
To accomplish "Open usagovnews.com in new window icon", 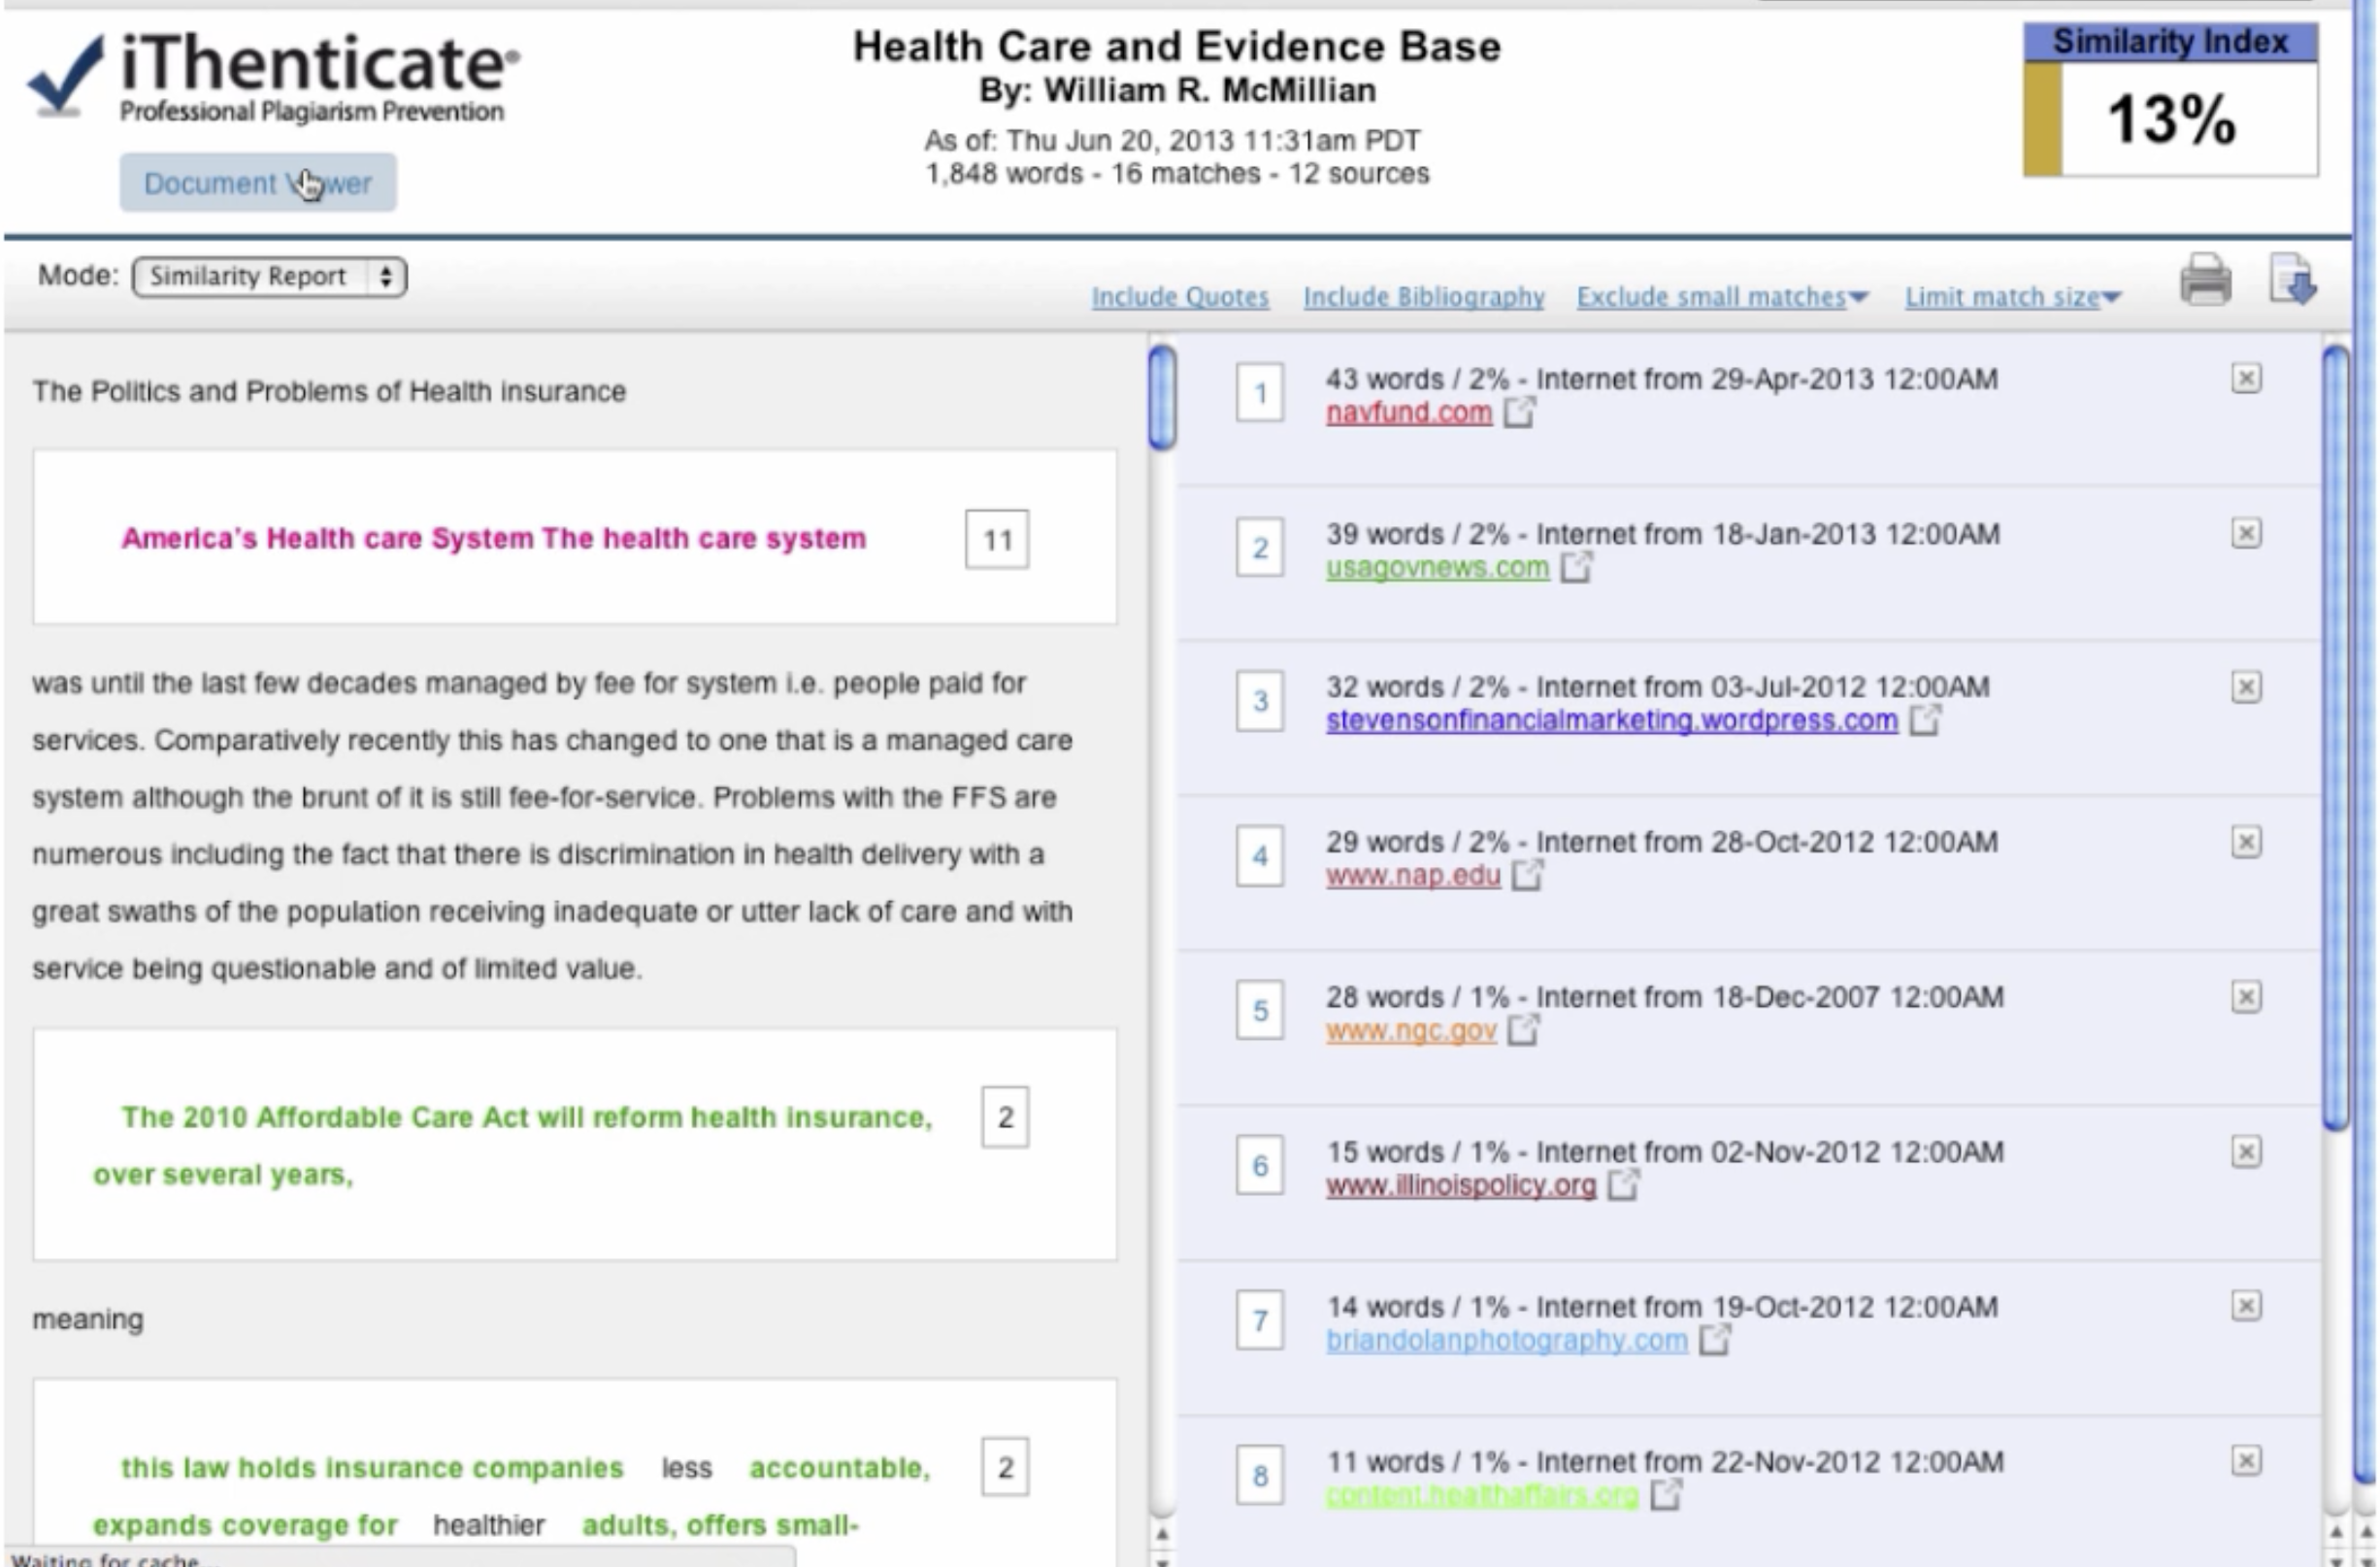I will click(1576, 567).
